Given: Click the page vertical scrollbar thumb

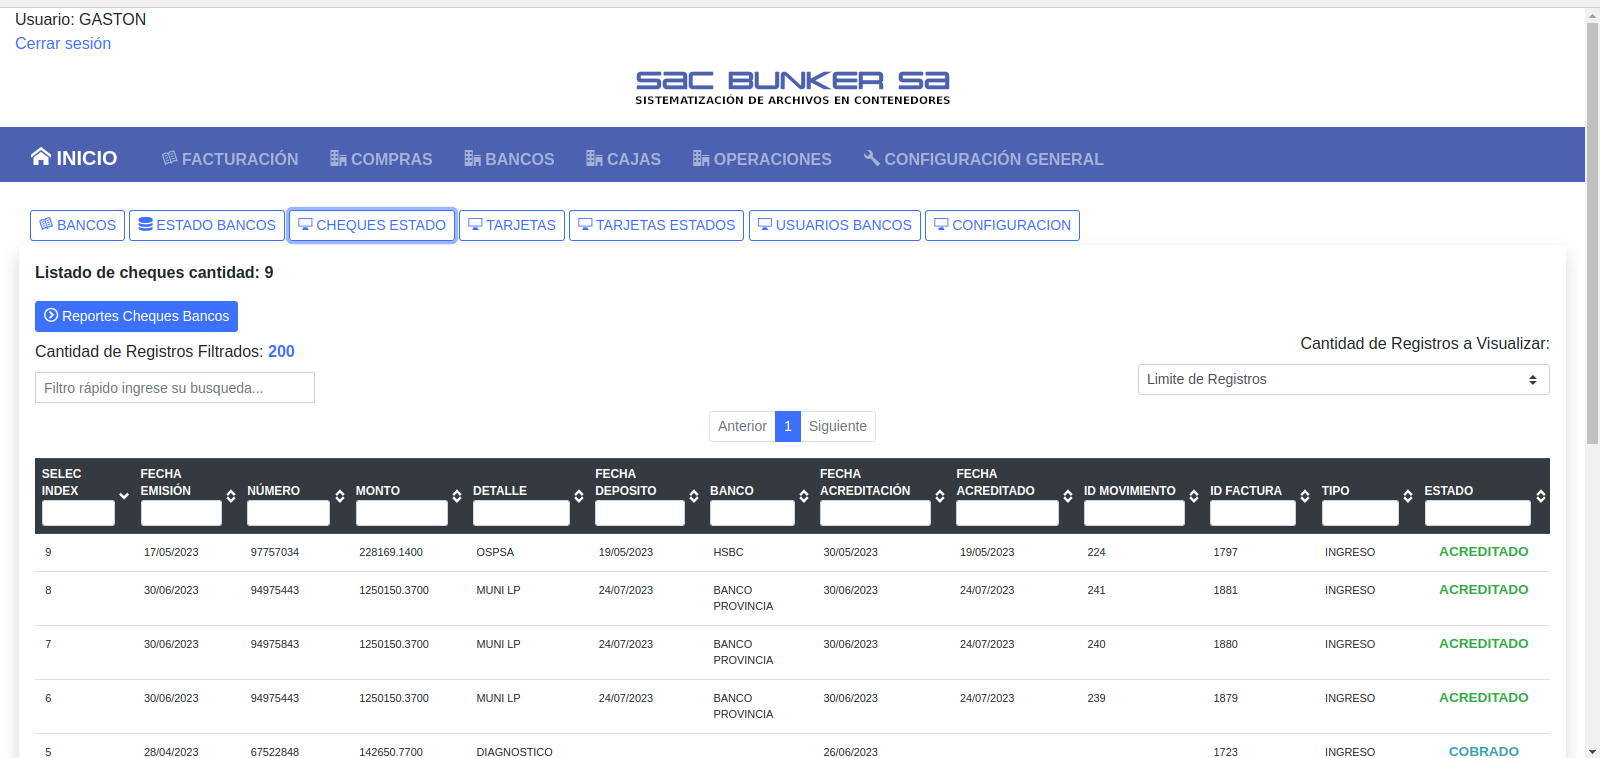Looking at the screenshot, I should click(1592, 230).
